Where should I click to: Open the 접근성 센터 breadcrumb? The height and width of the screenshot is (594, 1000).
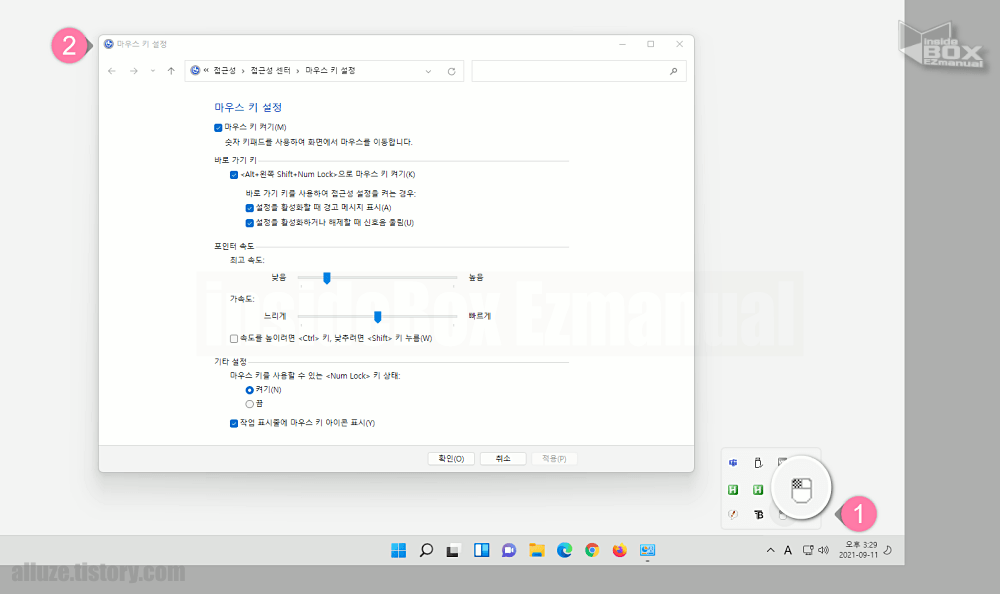click(270, 71)
